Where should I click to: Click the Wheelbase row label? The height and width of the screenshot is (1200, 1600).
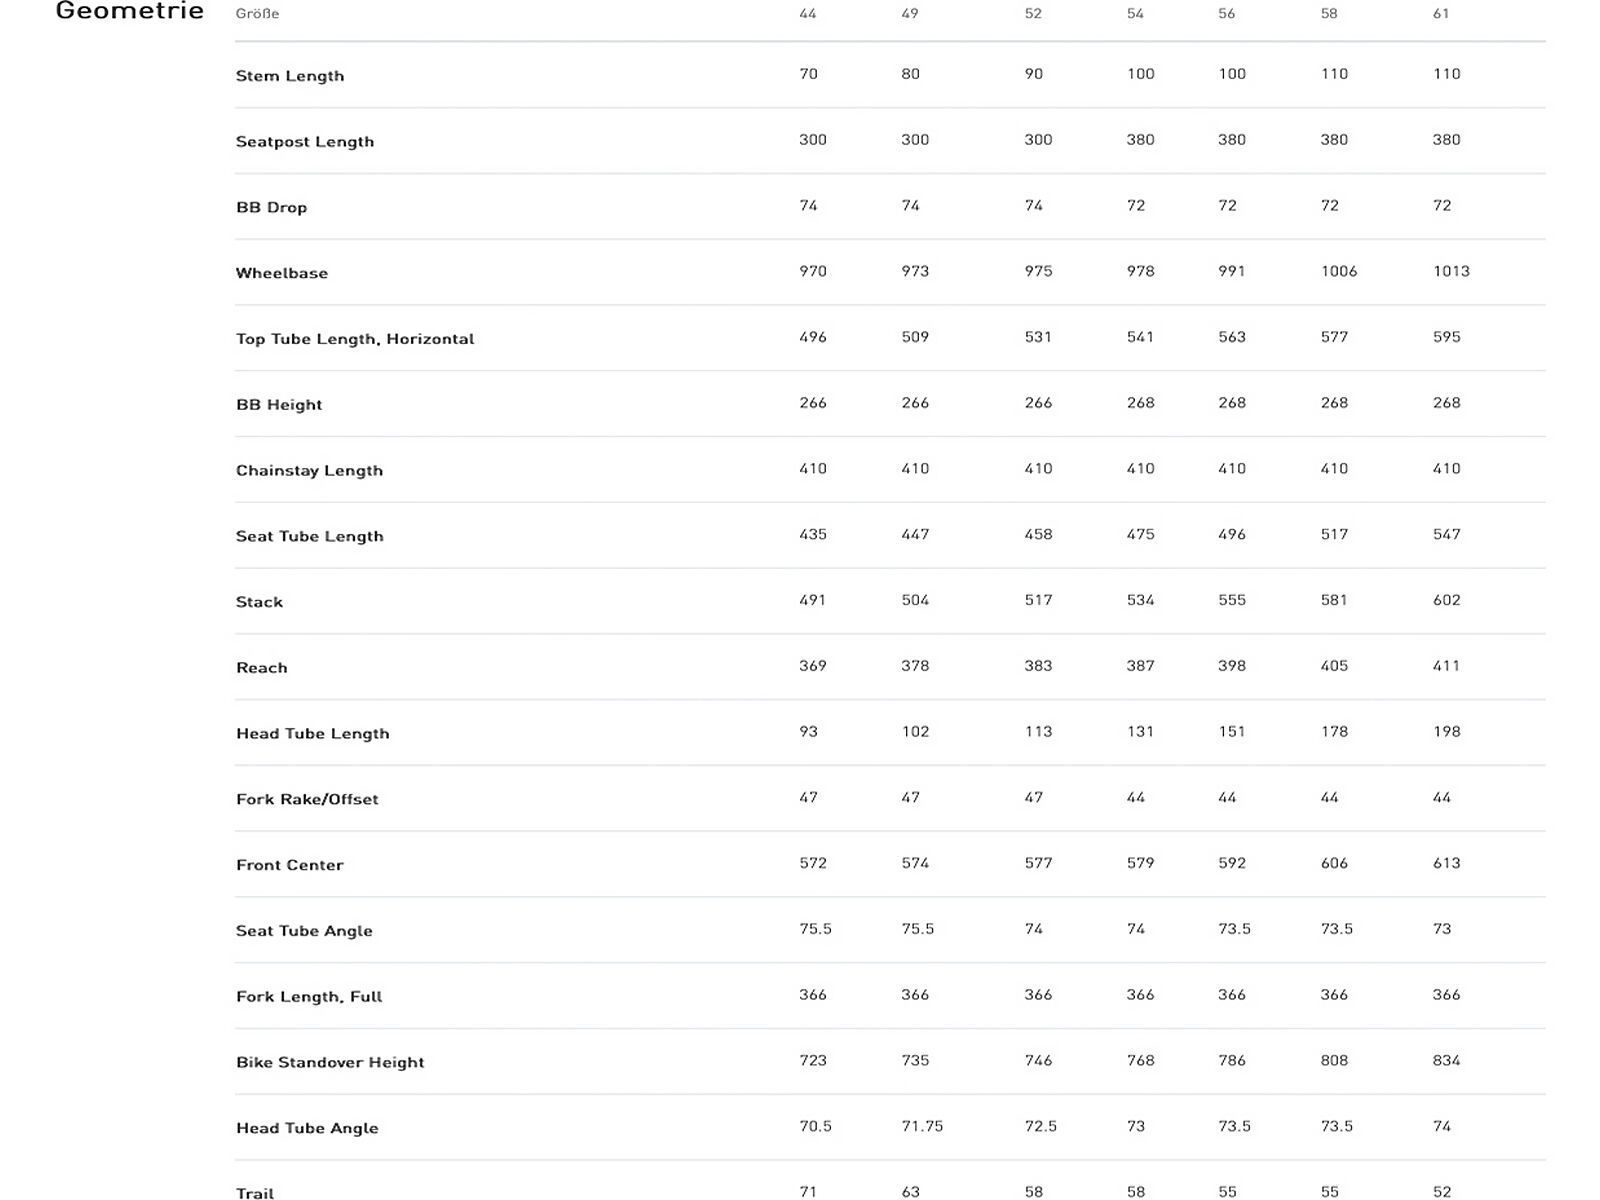[x=282, y=273]
